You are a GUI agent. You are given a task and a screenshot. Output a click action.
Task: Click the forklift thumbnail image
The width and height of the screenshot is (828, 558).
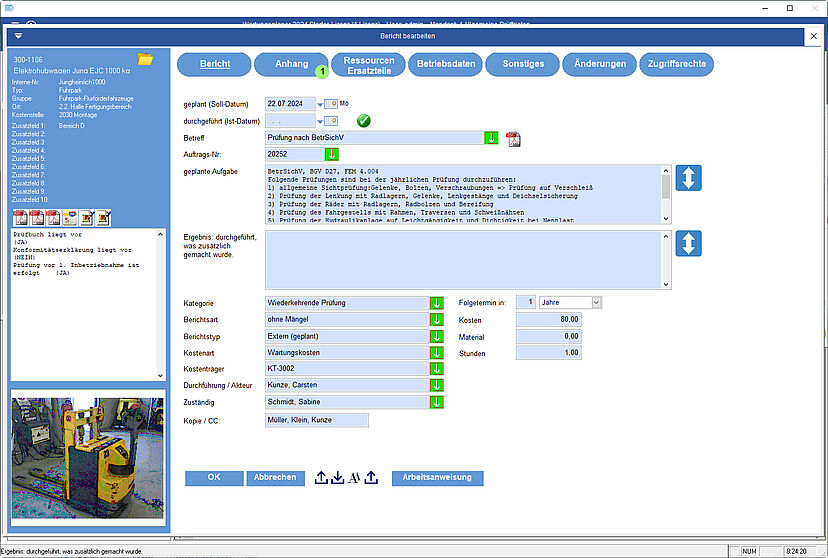pyautogui.click(x=87, y=457)
